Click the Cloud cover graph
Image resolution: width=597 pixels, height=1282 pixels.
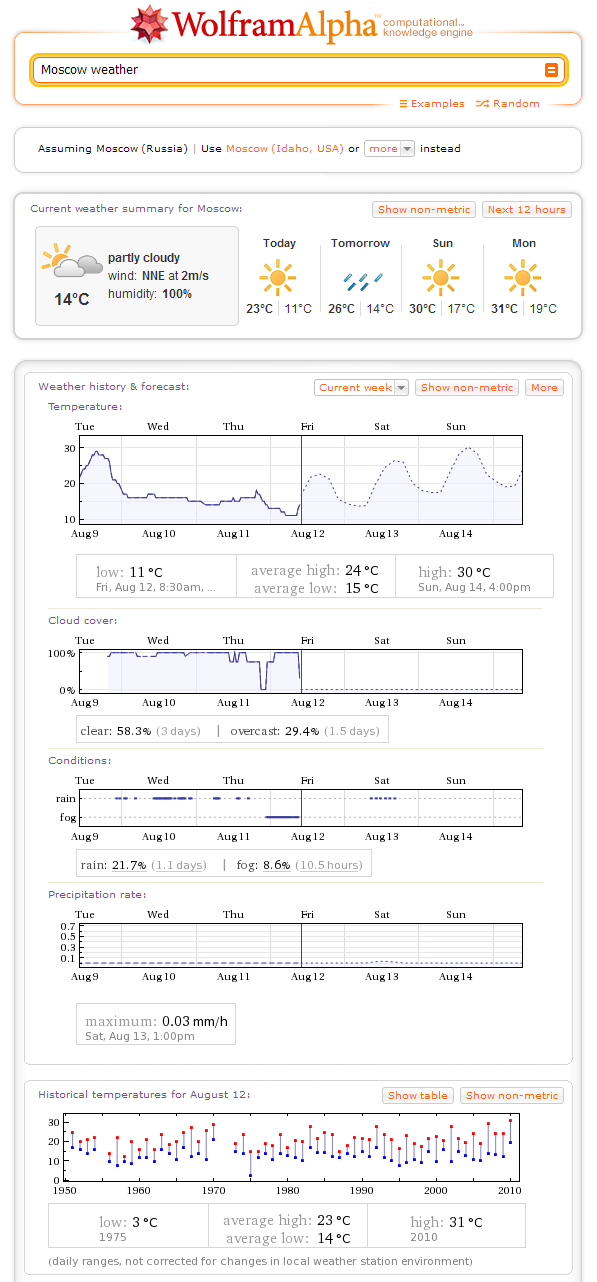(x=301, y=670)
